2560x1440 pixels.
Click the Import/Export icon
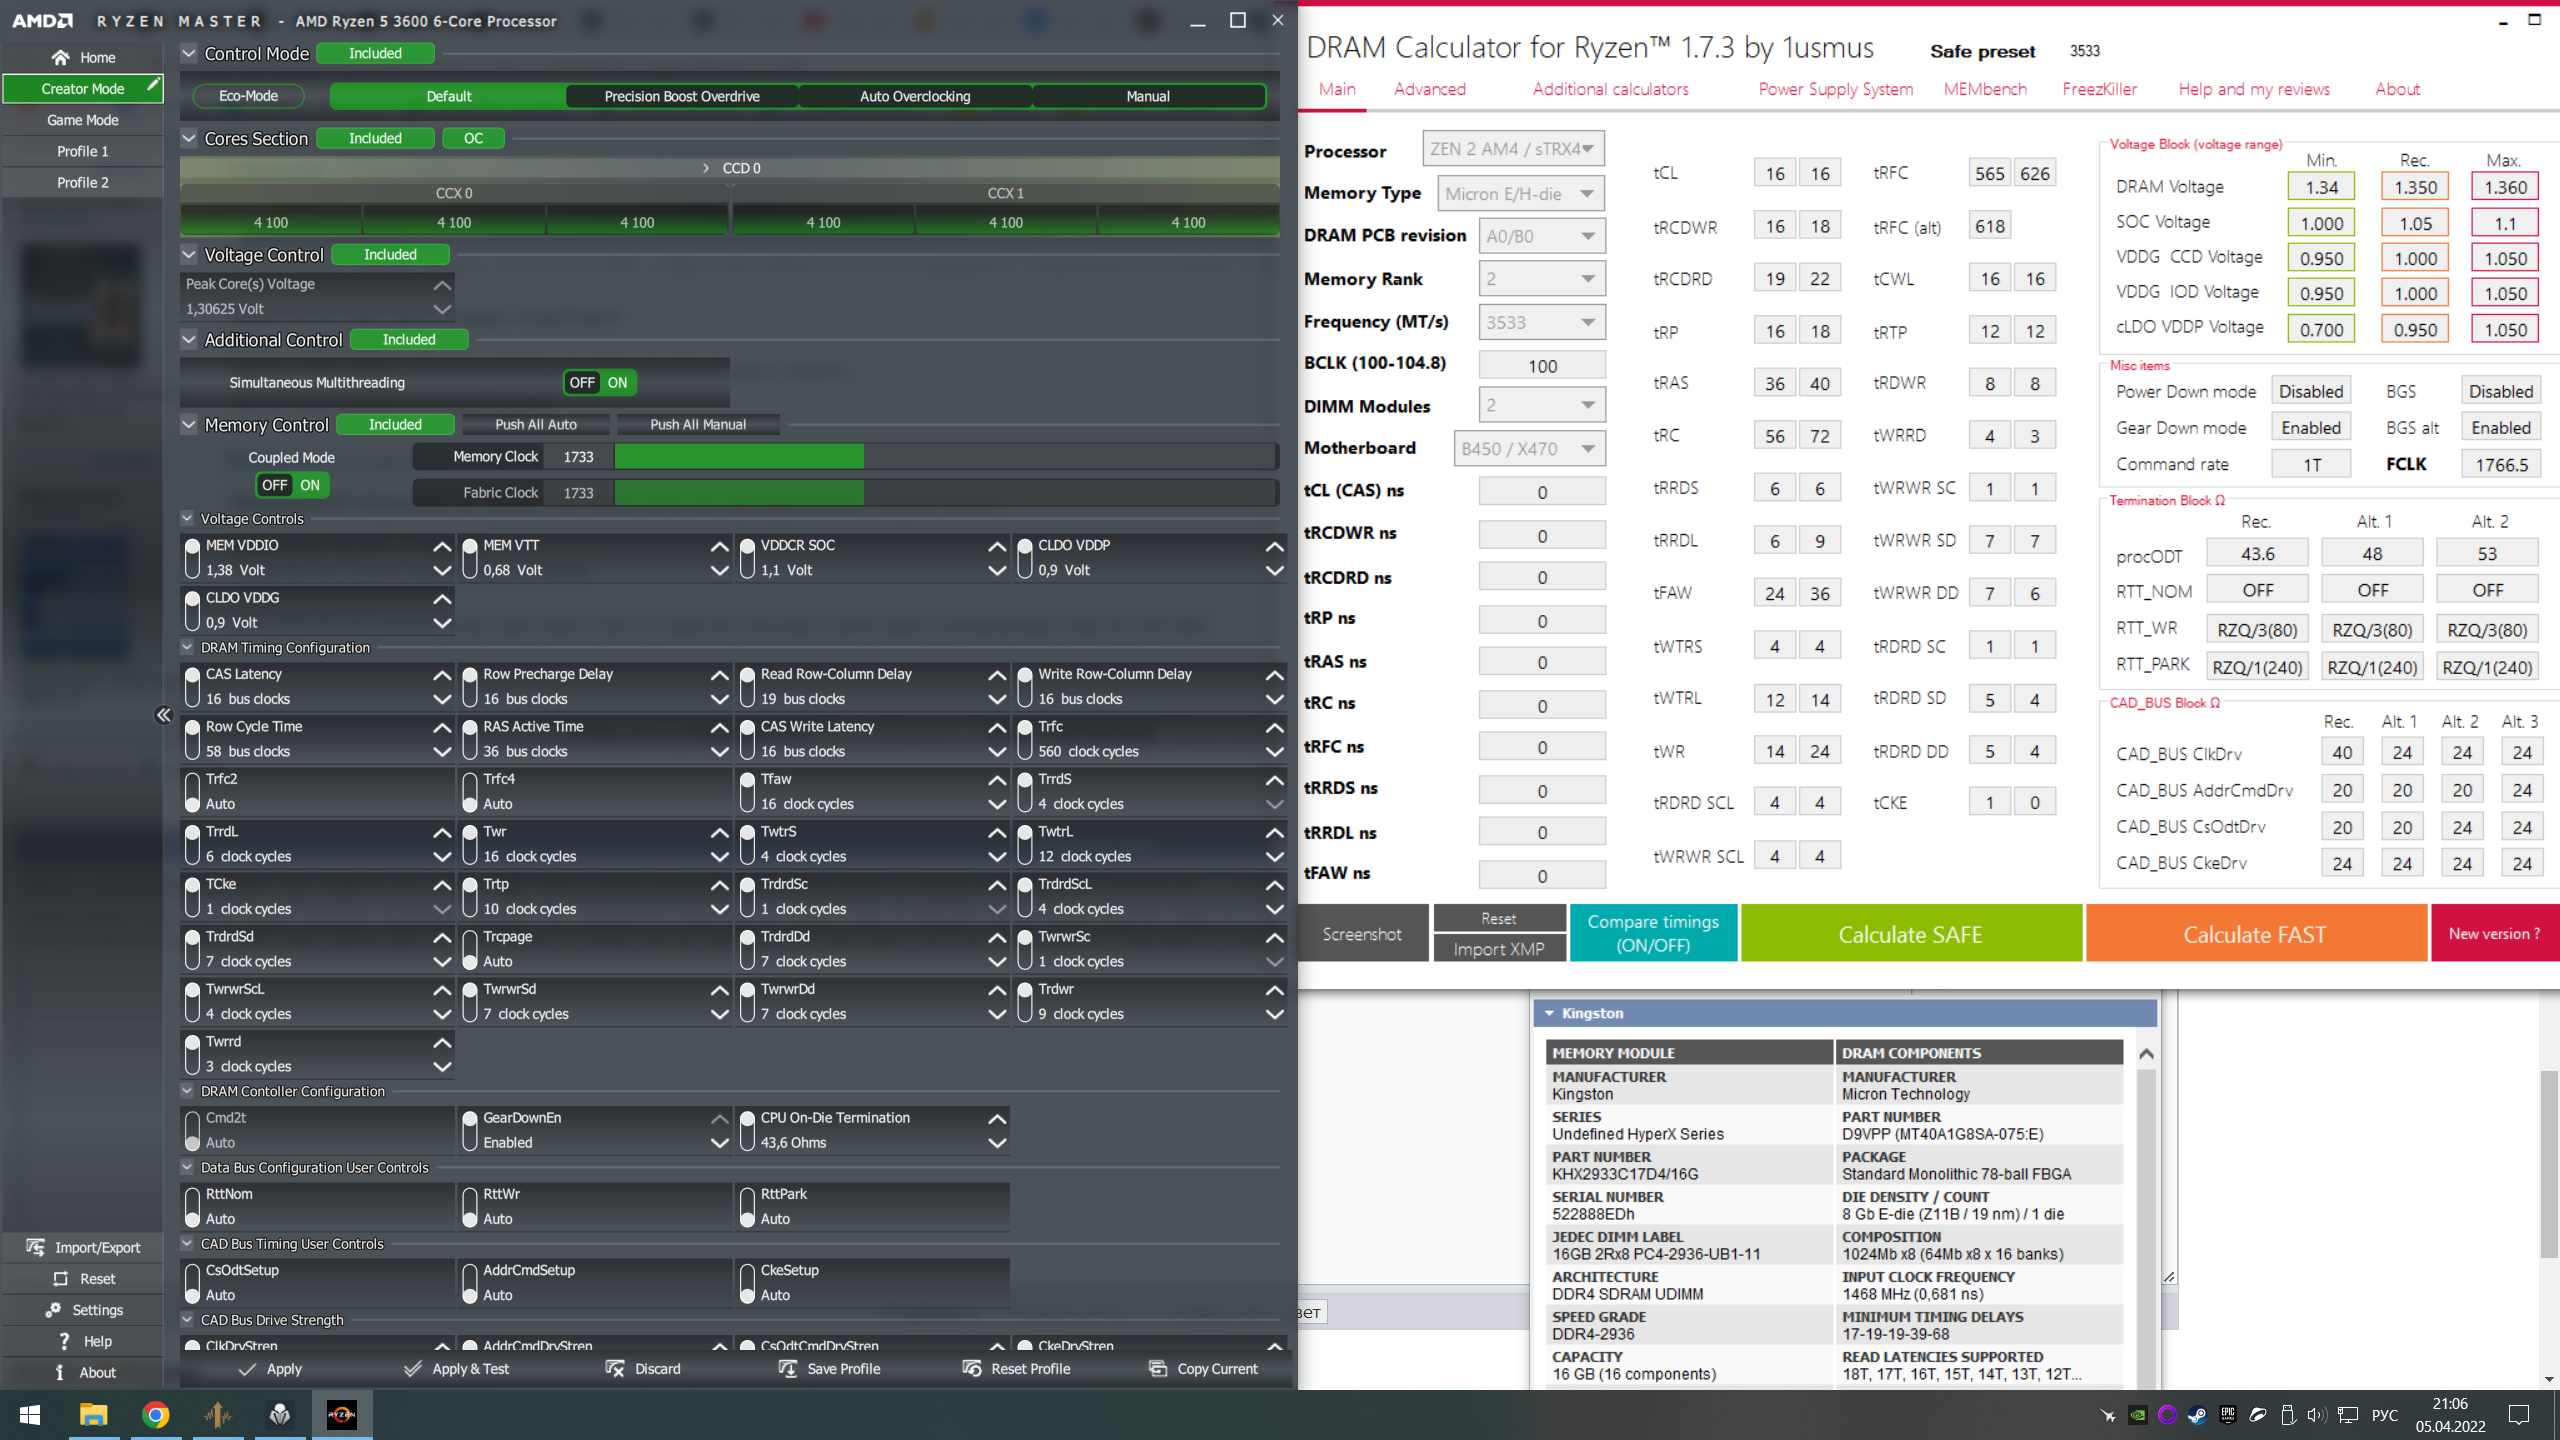click(36, 1247)
